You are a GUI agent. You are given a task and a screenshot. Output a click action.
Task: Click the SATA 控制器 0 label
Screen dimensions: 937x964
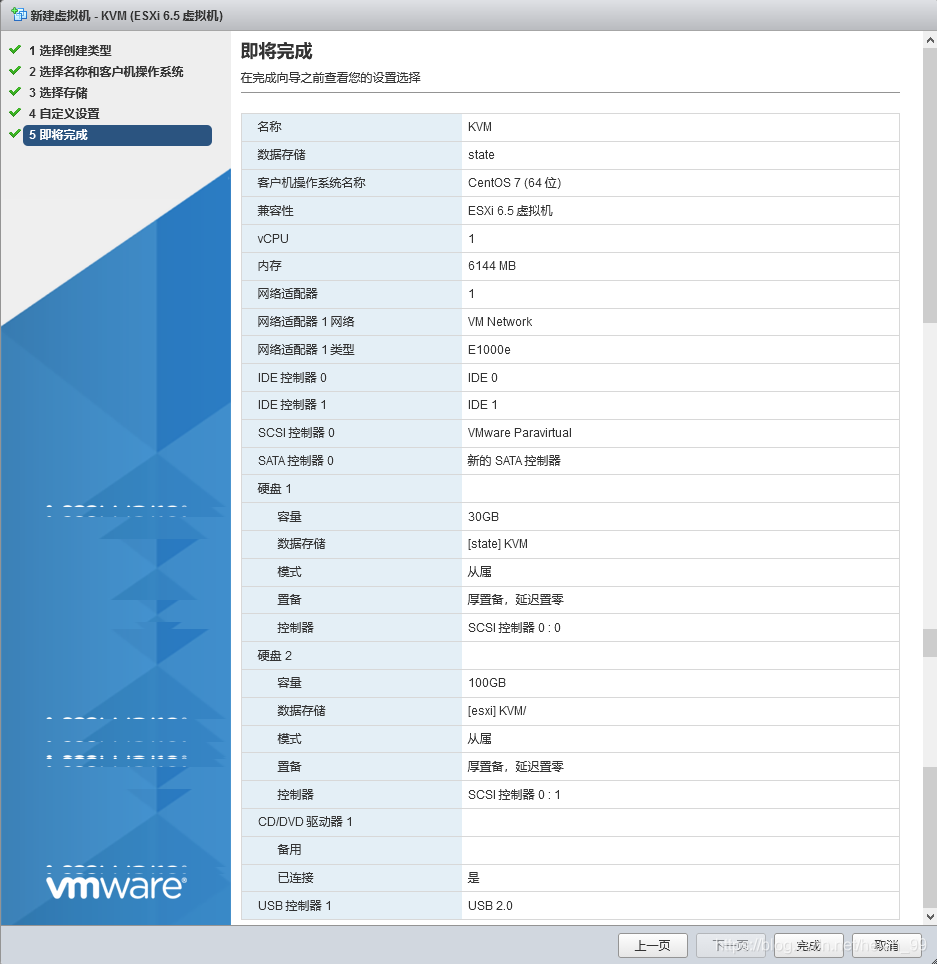point(295,460)
